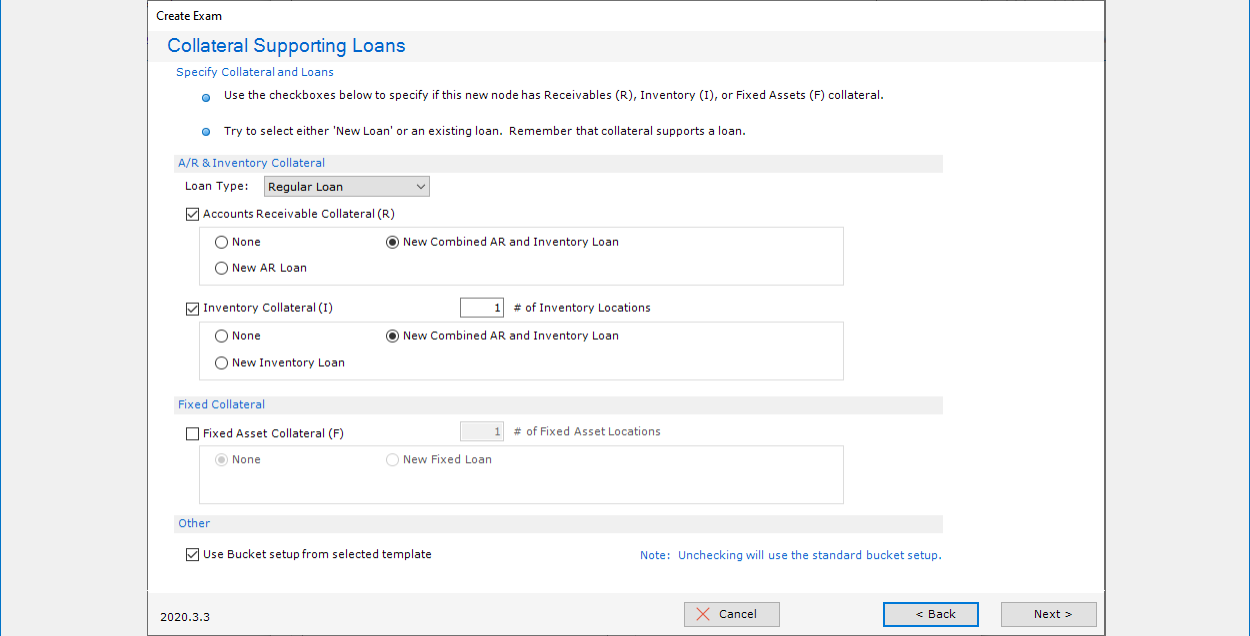The image size is (1250, 636).
Task: Select None under Fixed Asset Collateral
Action: (x=222, y=460)
